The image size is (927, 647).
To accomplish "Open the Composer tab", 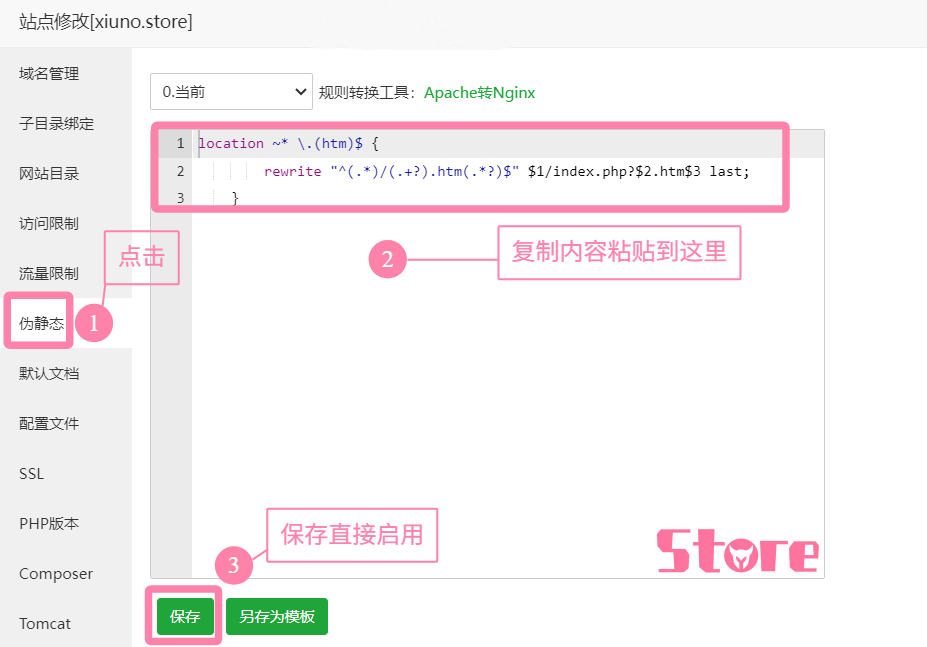I will coord(56,574).
